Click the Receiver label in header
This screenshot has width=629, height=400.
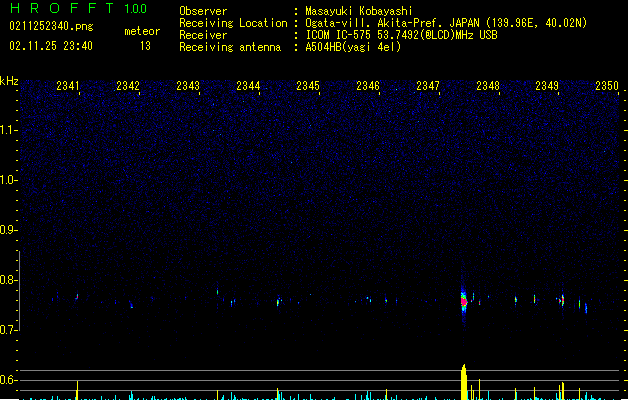pos(203,35)
